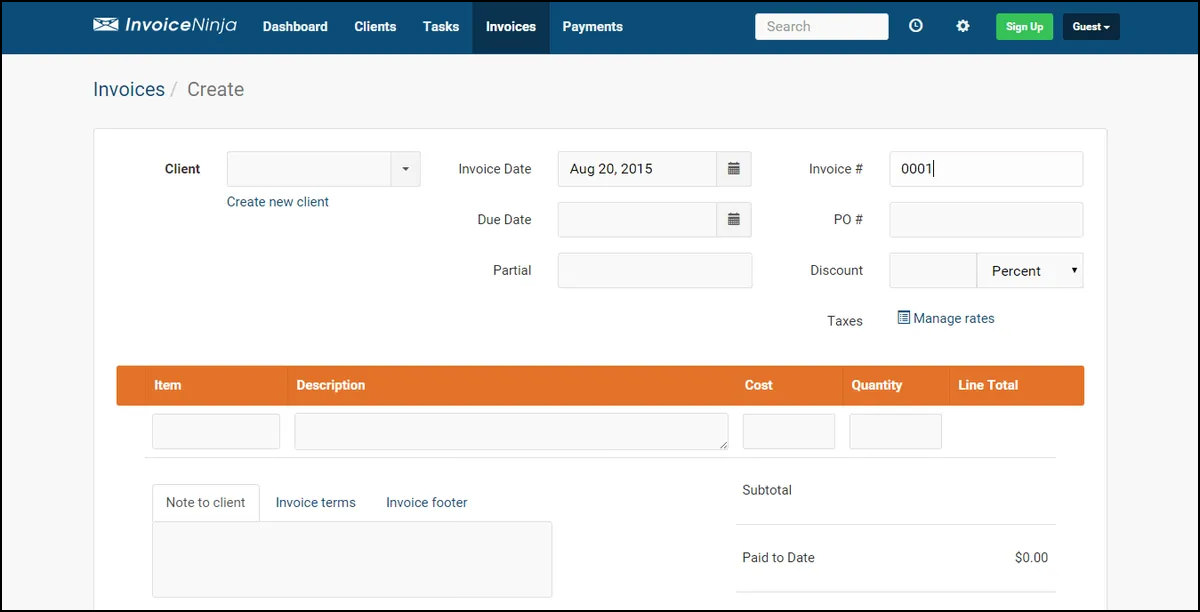Open the Invoice Date calendar picker
The width and height of the screenshot is (1200, 612).
pyautogui.click(x=733, y=169)
